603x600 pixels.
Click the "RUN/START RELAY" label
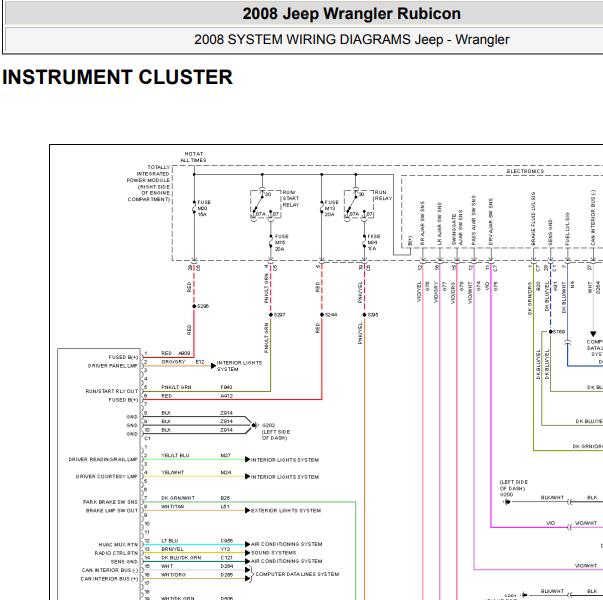(x=291, y=198)
